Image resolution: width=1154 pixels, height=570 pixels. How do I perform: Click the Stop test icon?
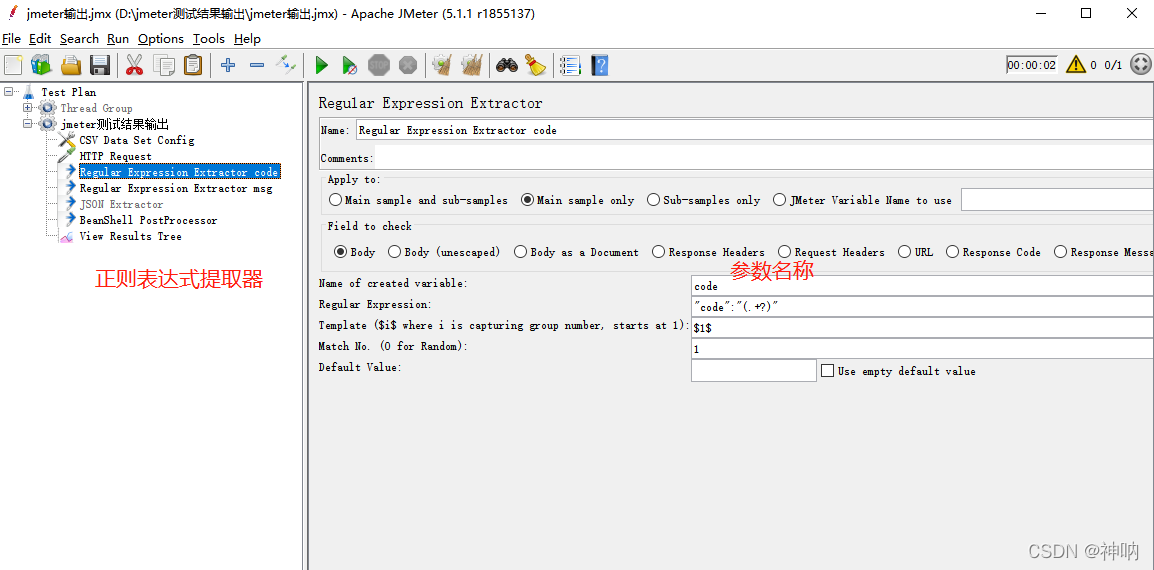[378, 66]
